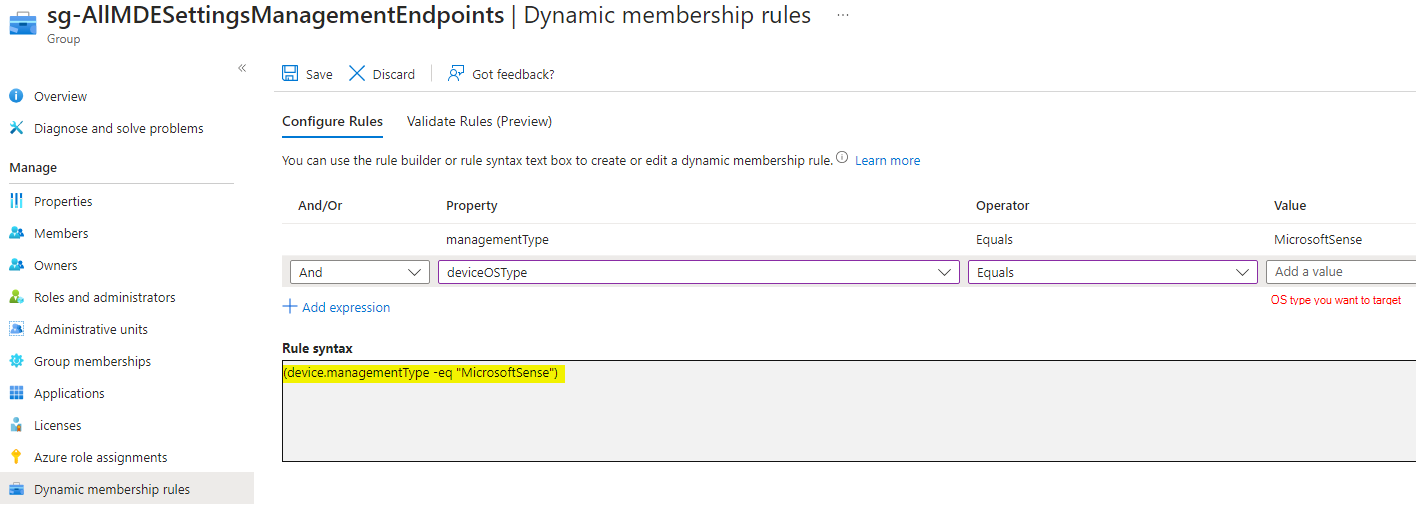Click the Overview info icon

point(16,96)
